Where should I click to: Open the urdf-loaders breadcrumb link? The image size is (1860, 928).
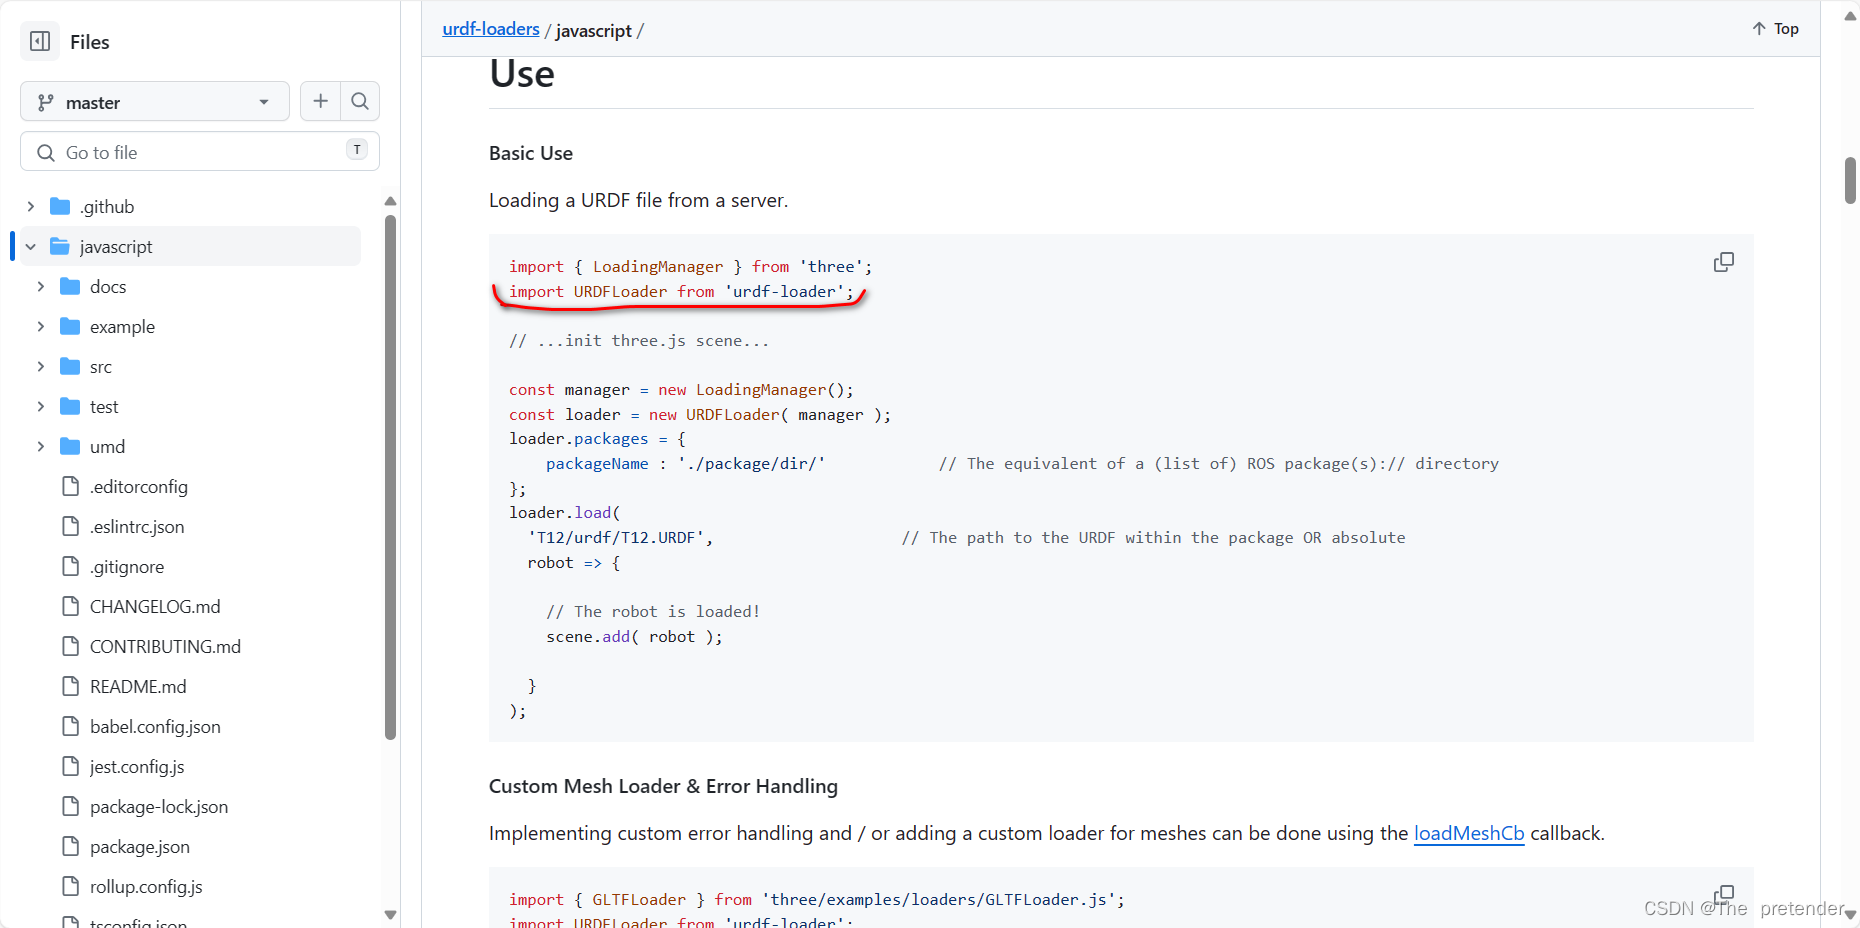[x=490, y=29]
